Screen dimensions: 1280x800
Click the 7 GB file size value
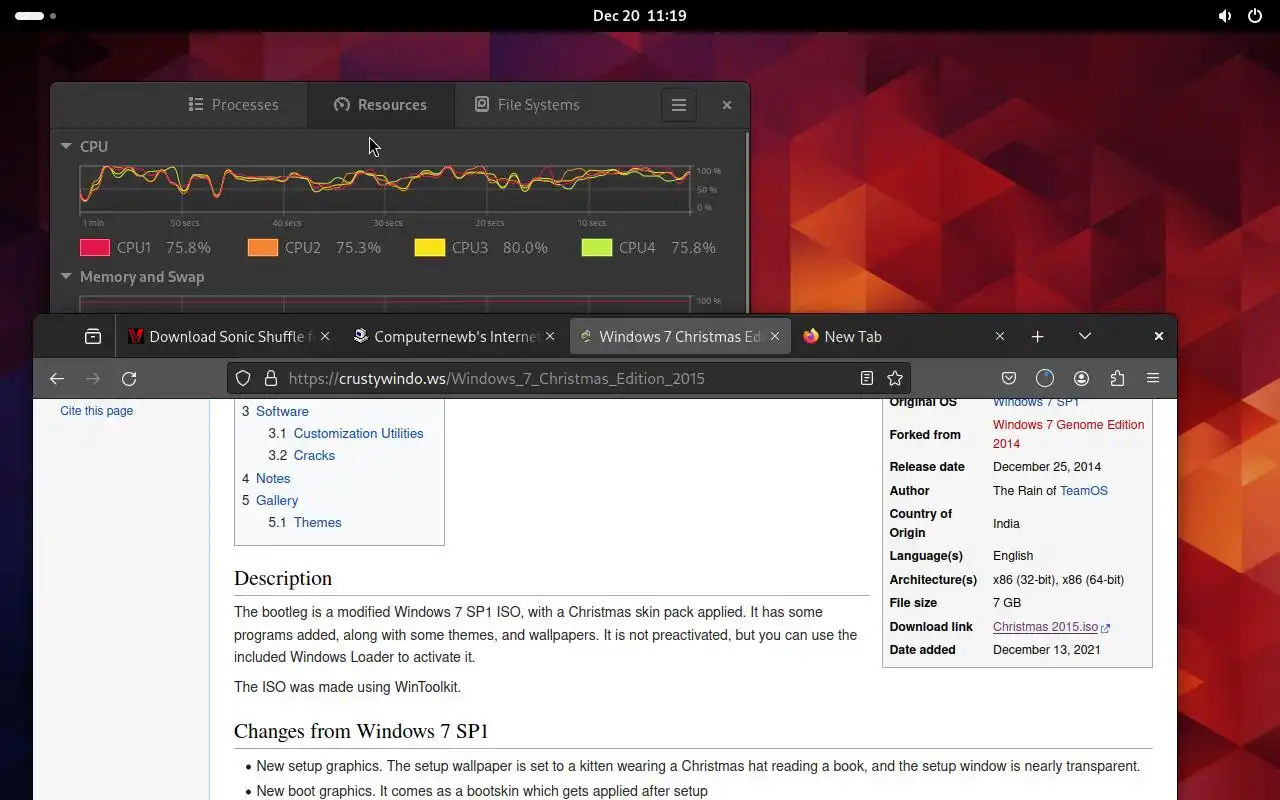point(1007,603)
